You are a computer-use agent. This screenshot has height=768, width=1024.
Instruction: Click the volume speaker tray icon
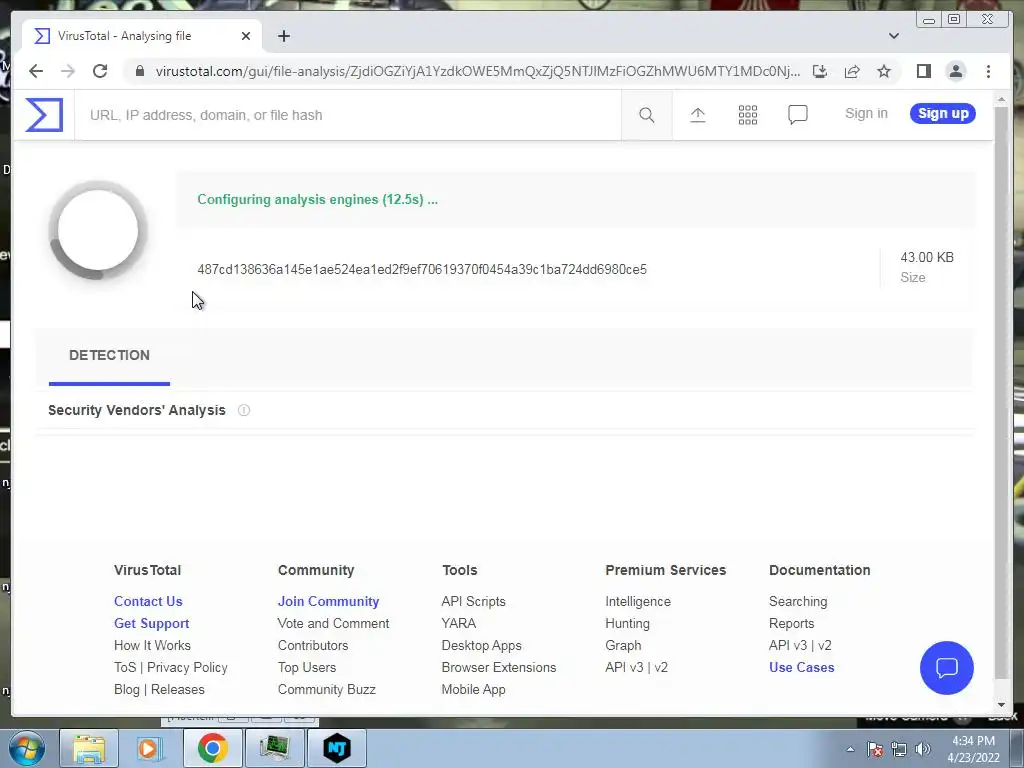click(923, 749)
